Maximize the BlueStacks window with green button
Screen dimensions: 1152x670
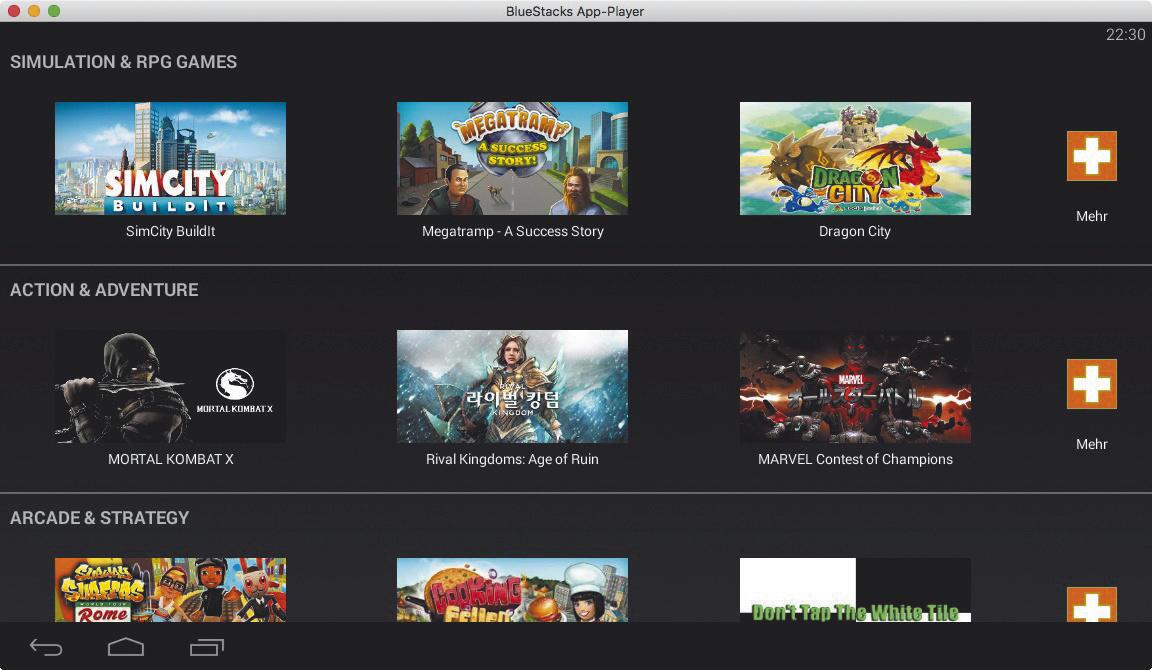(54, 11)
